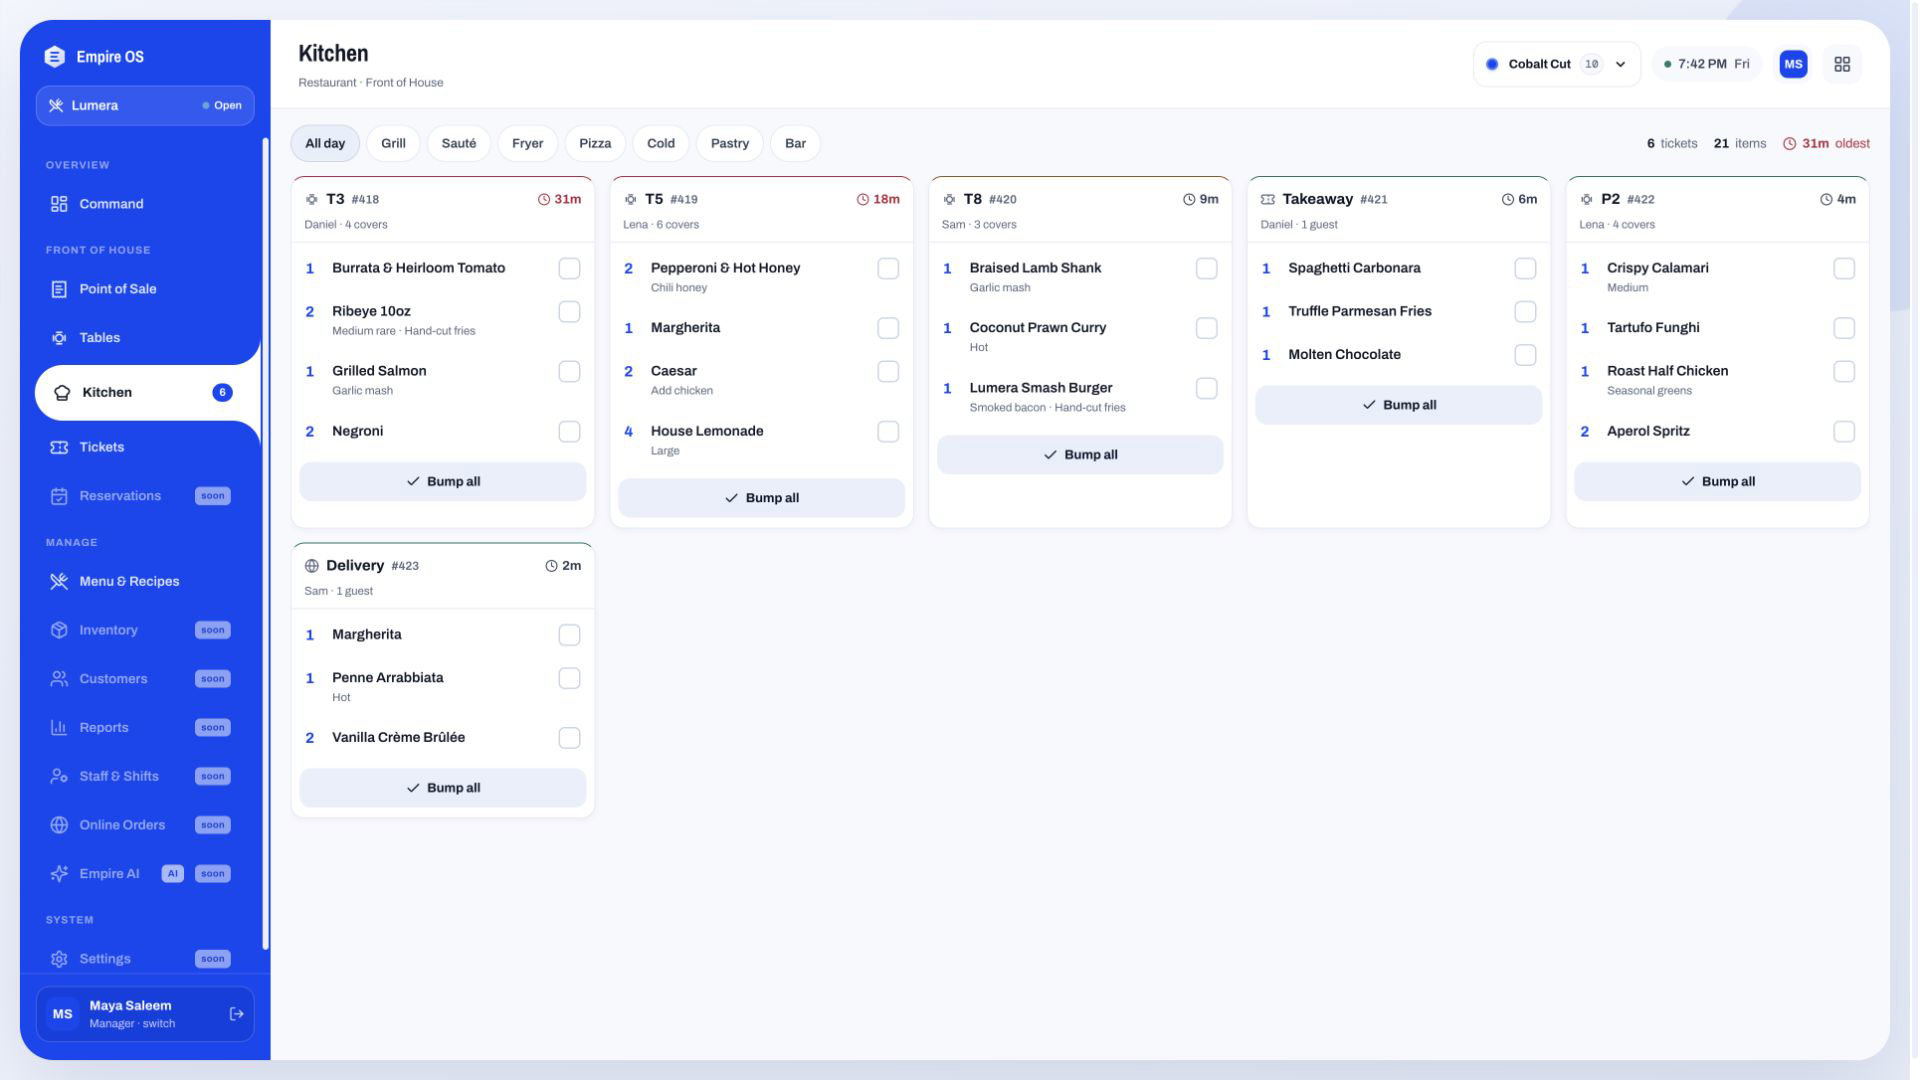Viewport: 1920px width, 1080px height.
Task: Go to the Tables section icon
Action: tap(59, 338)
